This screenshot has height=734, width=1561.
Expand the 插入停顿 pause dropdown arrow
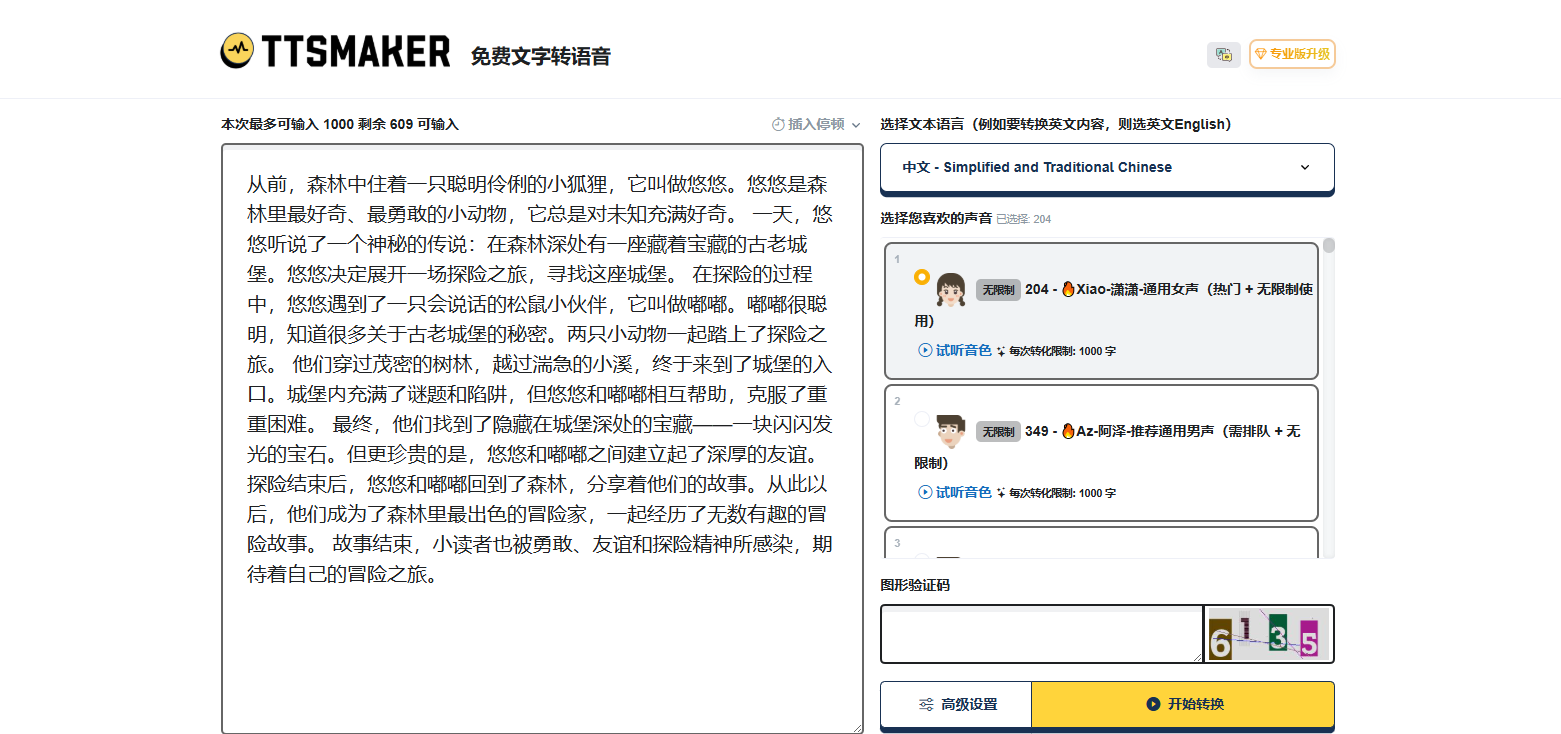pyautogui.click(x=856, y=125)
